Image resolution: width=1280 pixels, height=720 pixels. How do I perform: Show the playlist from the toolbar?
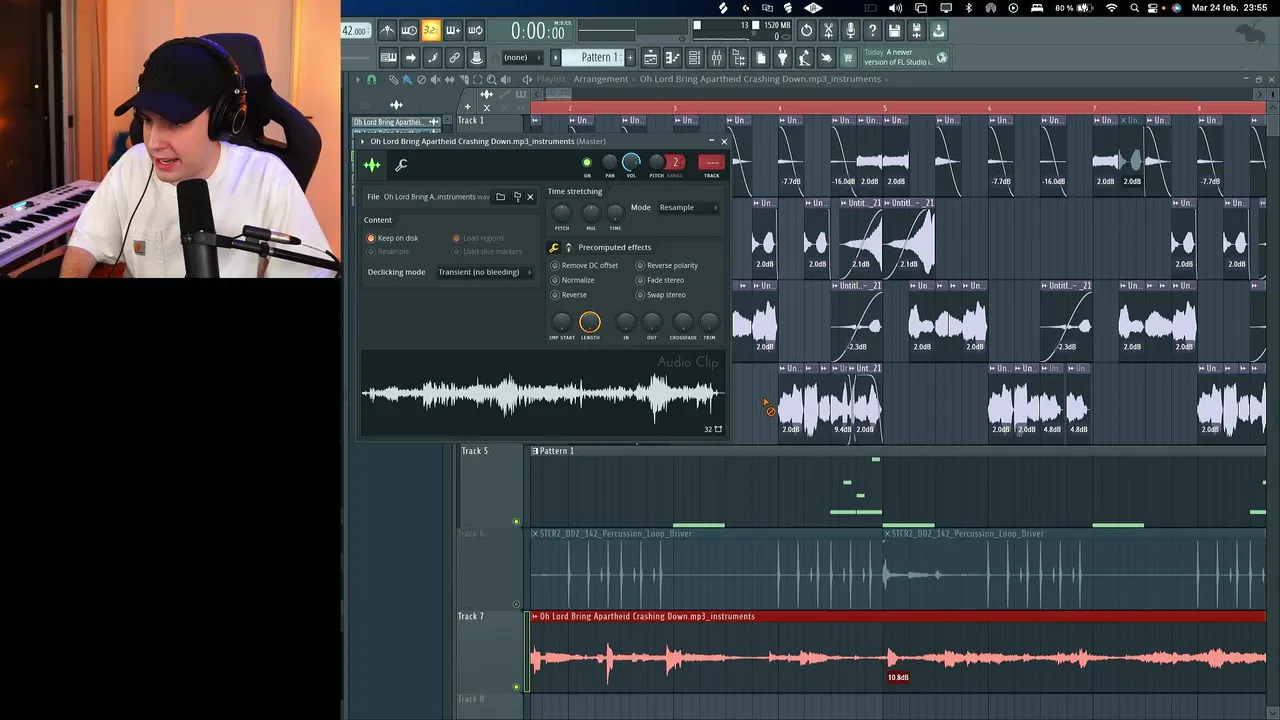tap(650, 57)
